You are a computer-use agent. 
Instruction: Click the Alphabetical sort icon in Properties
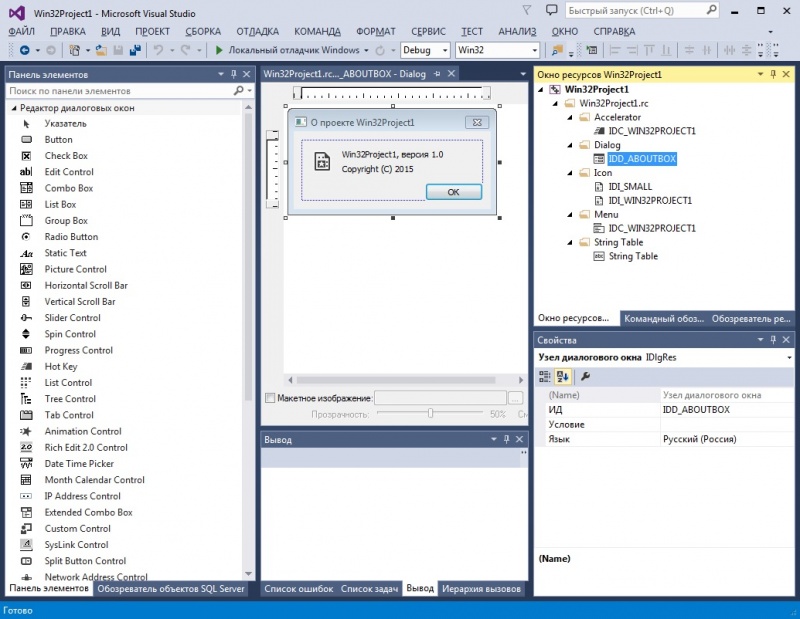pos(563,377)
